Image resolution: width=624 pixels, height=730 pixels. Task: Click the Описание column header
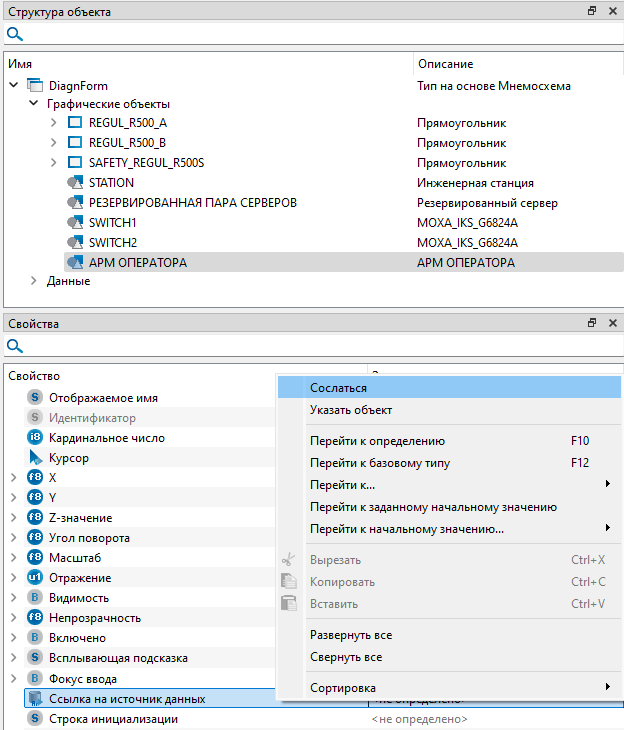[445, 63]
